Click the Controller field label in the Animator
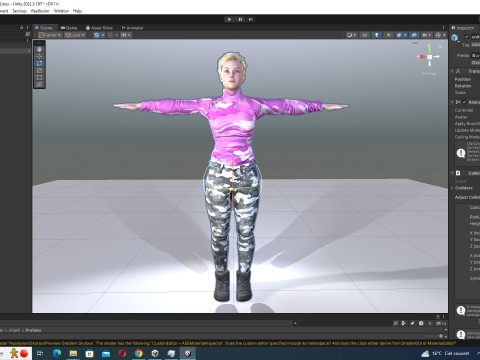Image resolution: width=480 pixels, height=360 pixels. (x=464, y=110)
